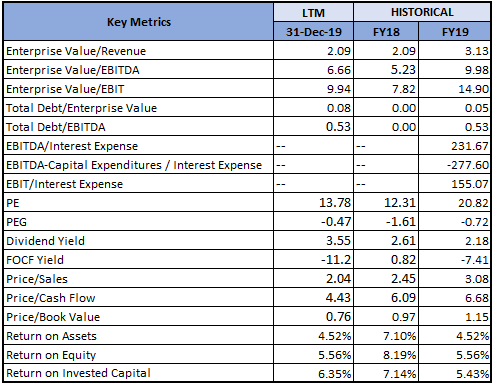Click the Dividend Yield row label
494x384 pixels.
[x=45, y=241]
